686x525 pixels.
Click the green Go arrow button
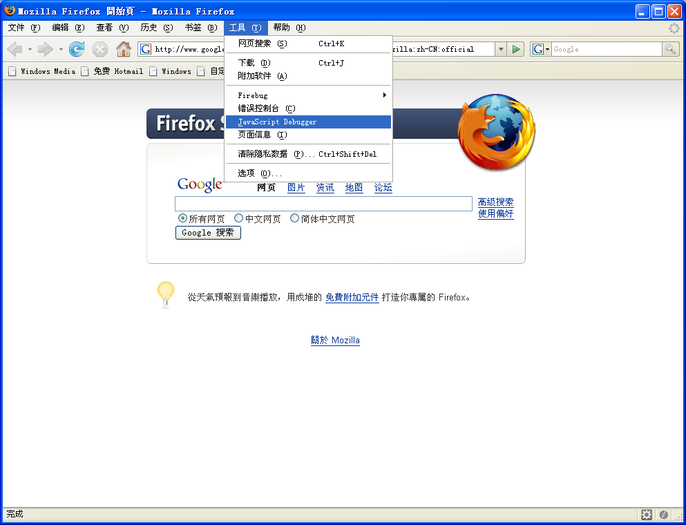[x=516, y=49]
